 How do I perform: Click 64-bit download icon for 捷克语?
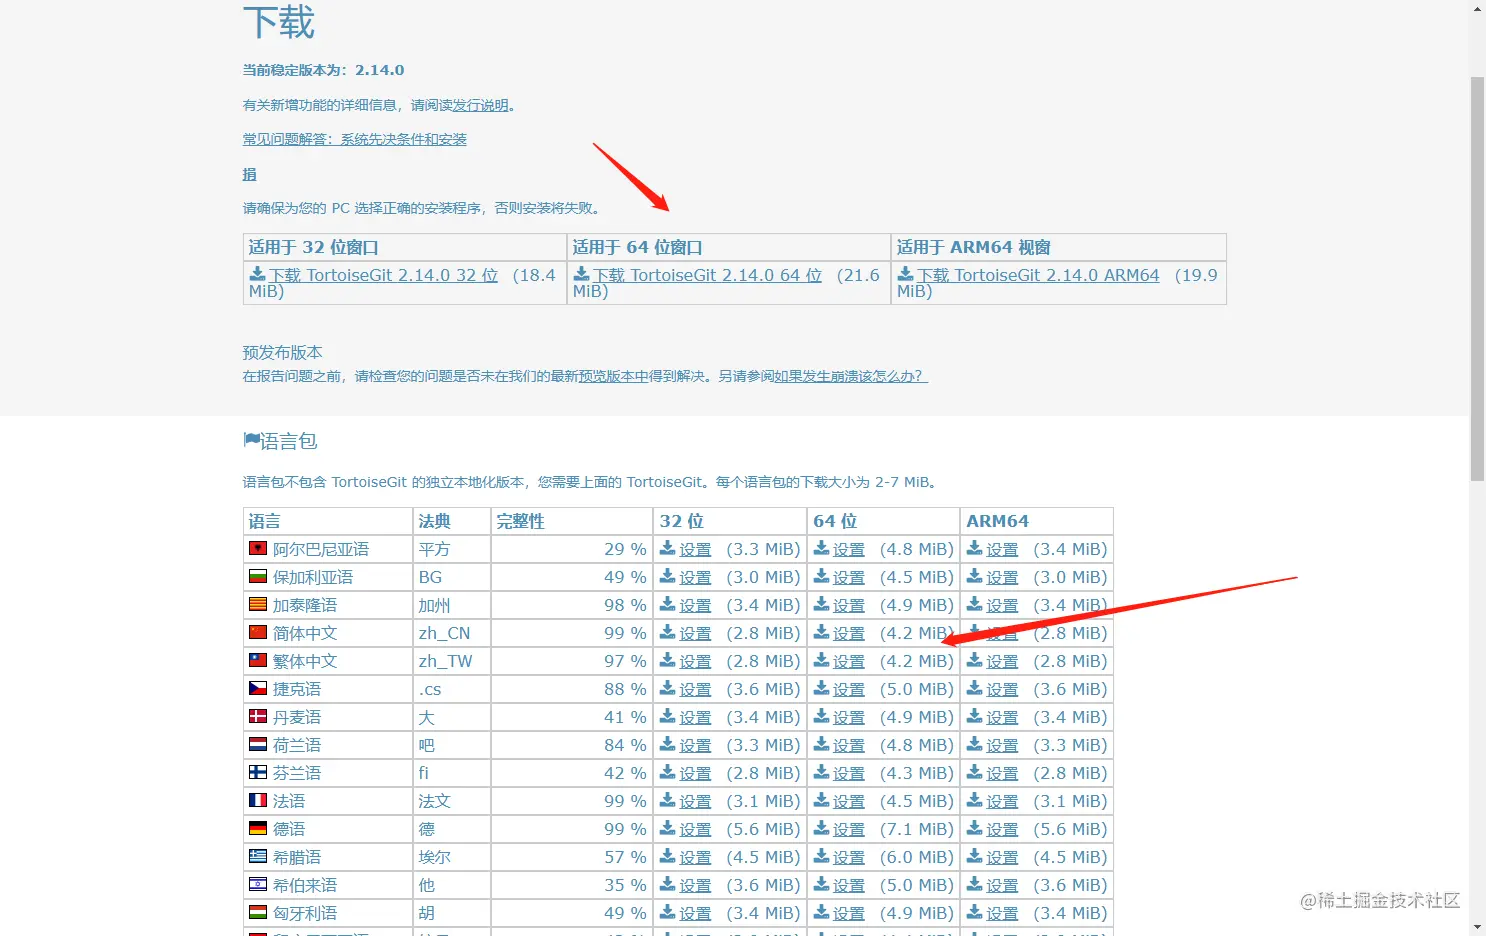tap(821, 688)
